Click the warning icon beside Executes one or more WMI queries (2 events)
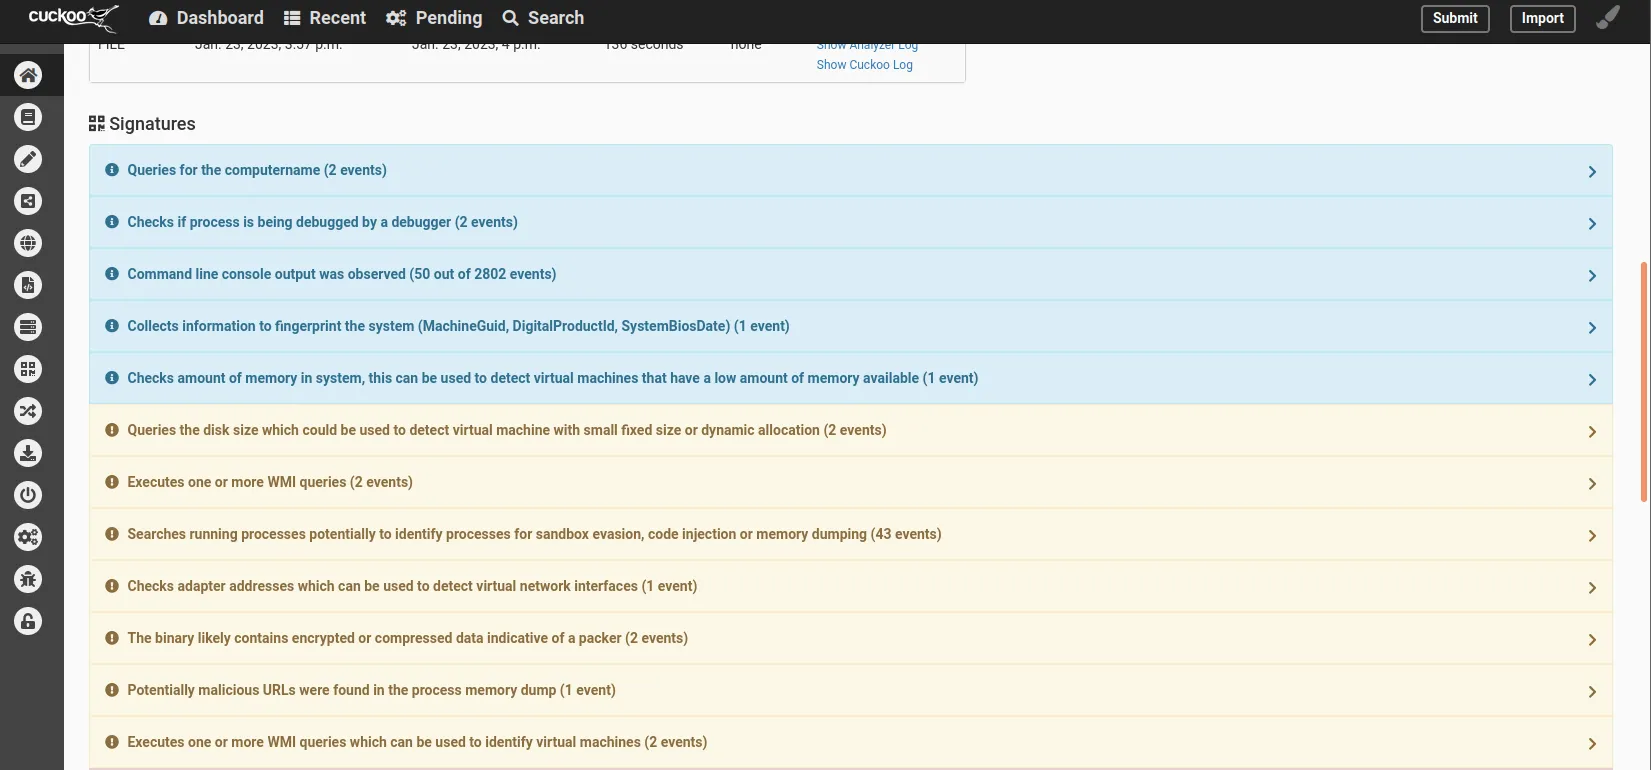Image resolution: width=1651 pixels, height=770 pixels. 112,482
